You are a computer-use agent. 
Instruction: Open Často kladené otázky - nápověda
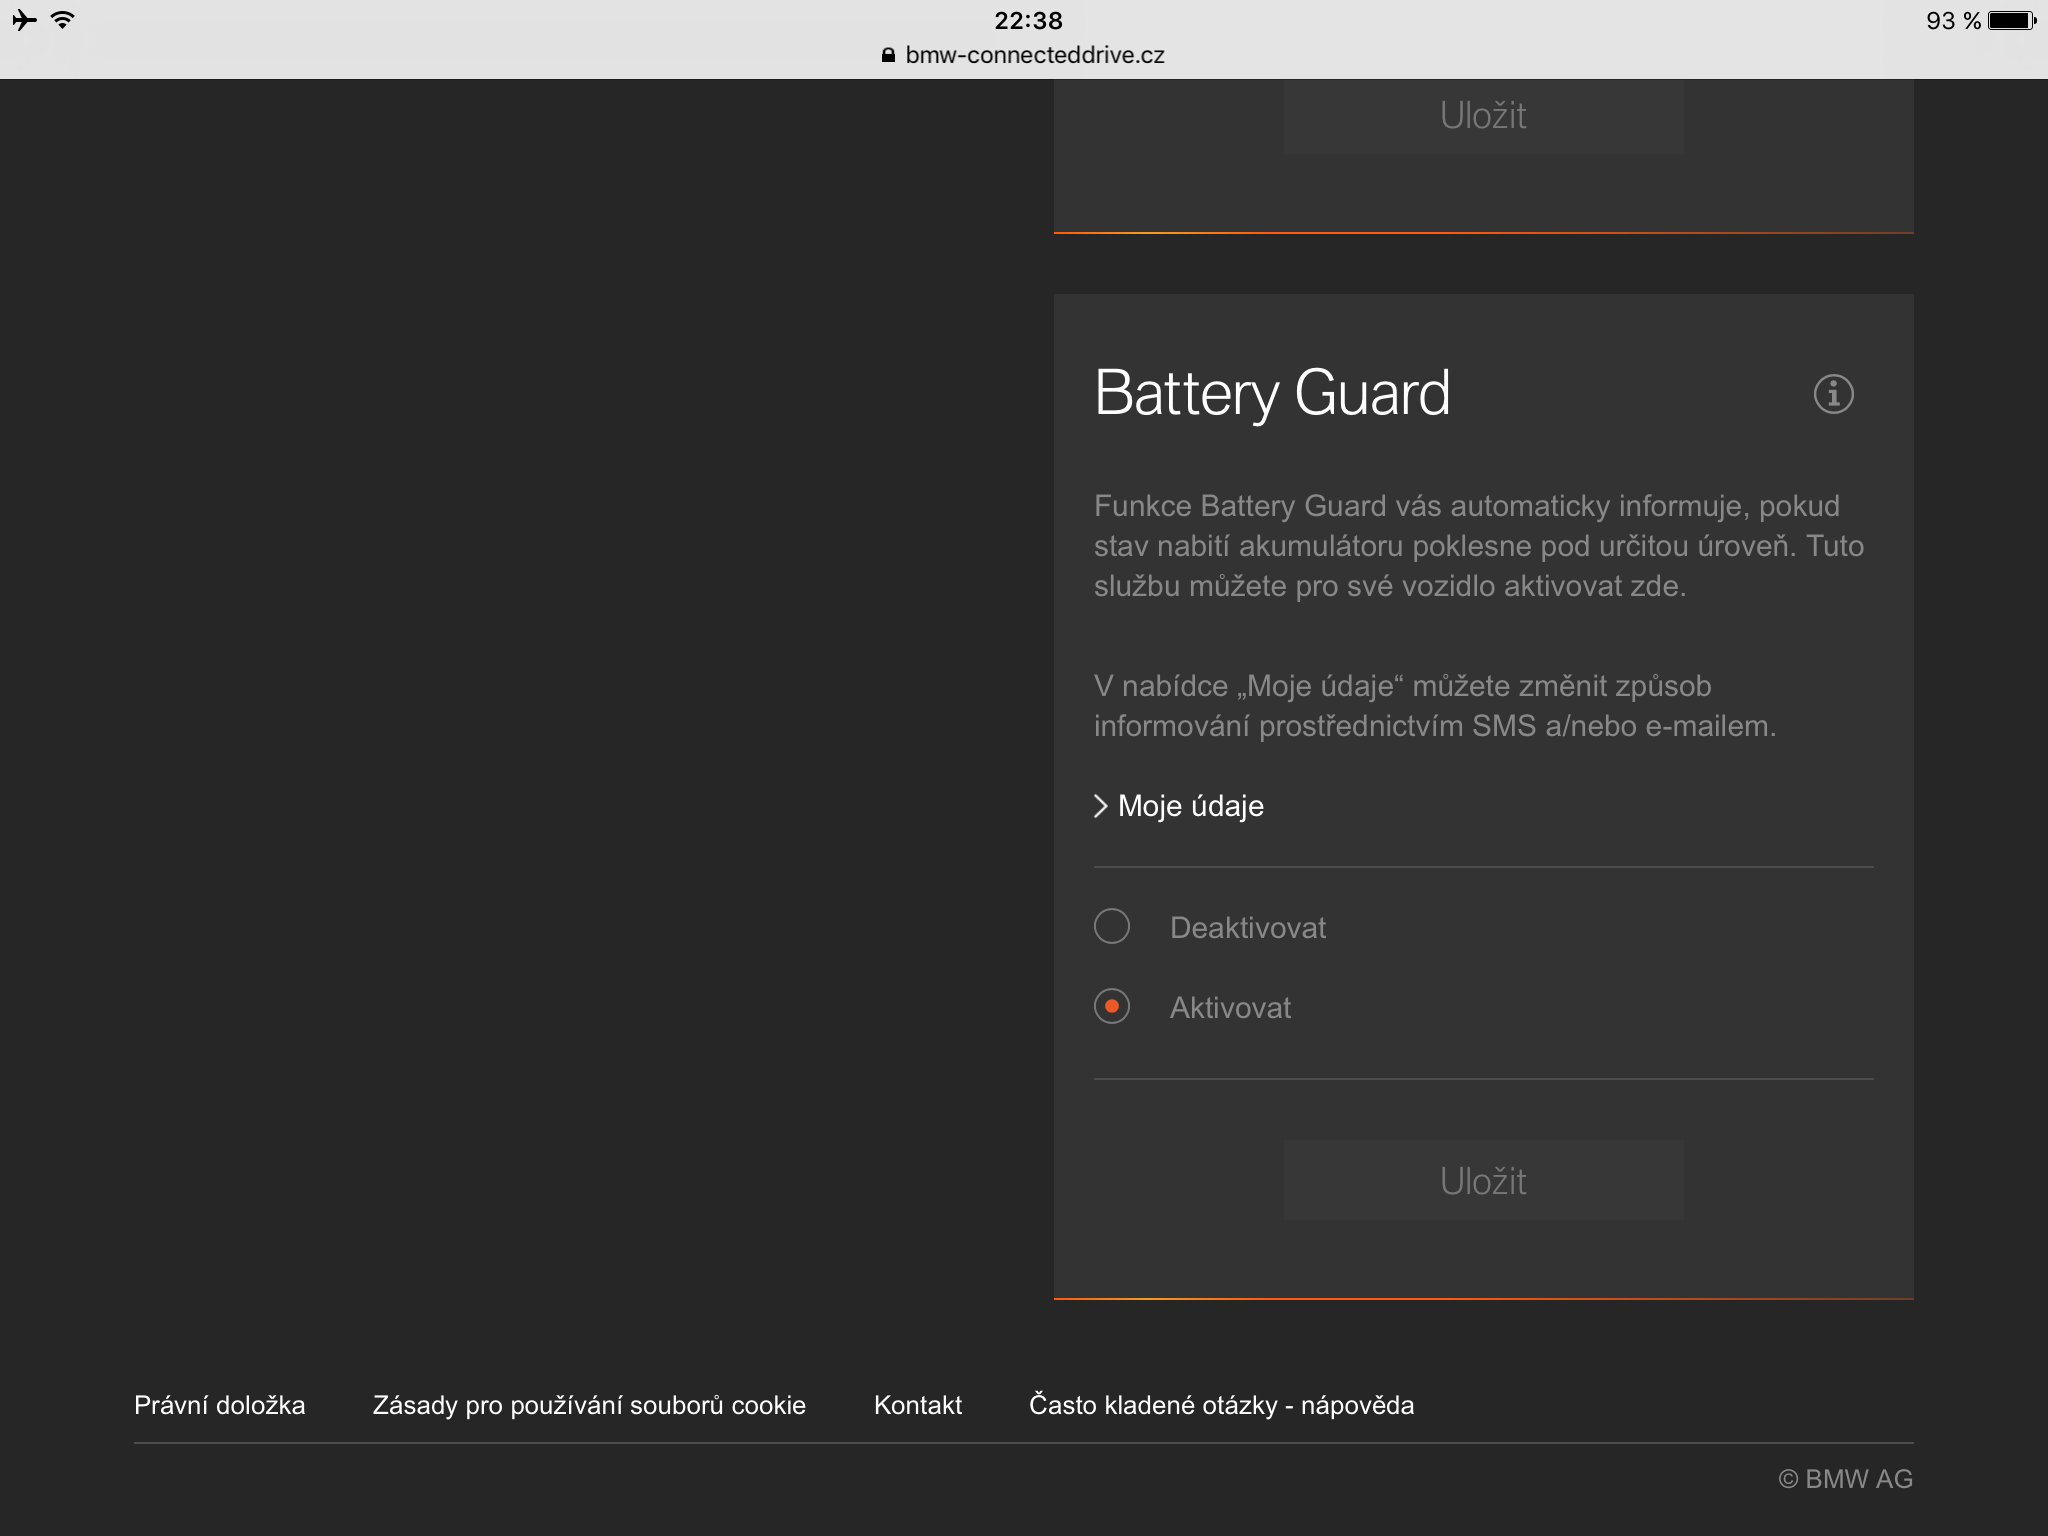(x=1221, y=1405)
